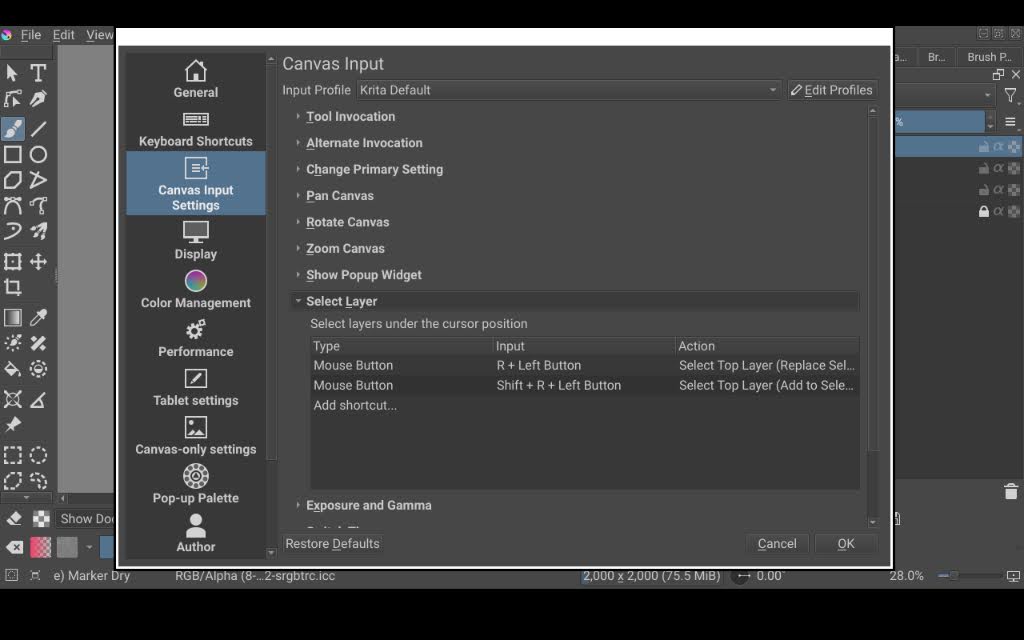Select the Measure tool

38,399
